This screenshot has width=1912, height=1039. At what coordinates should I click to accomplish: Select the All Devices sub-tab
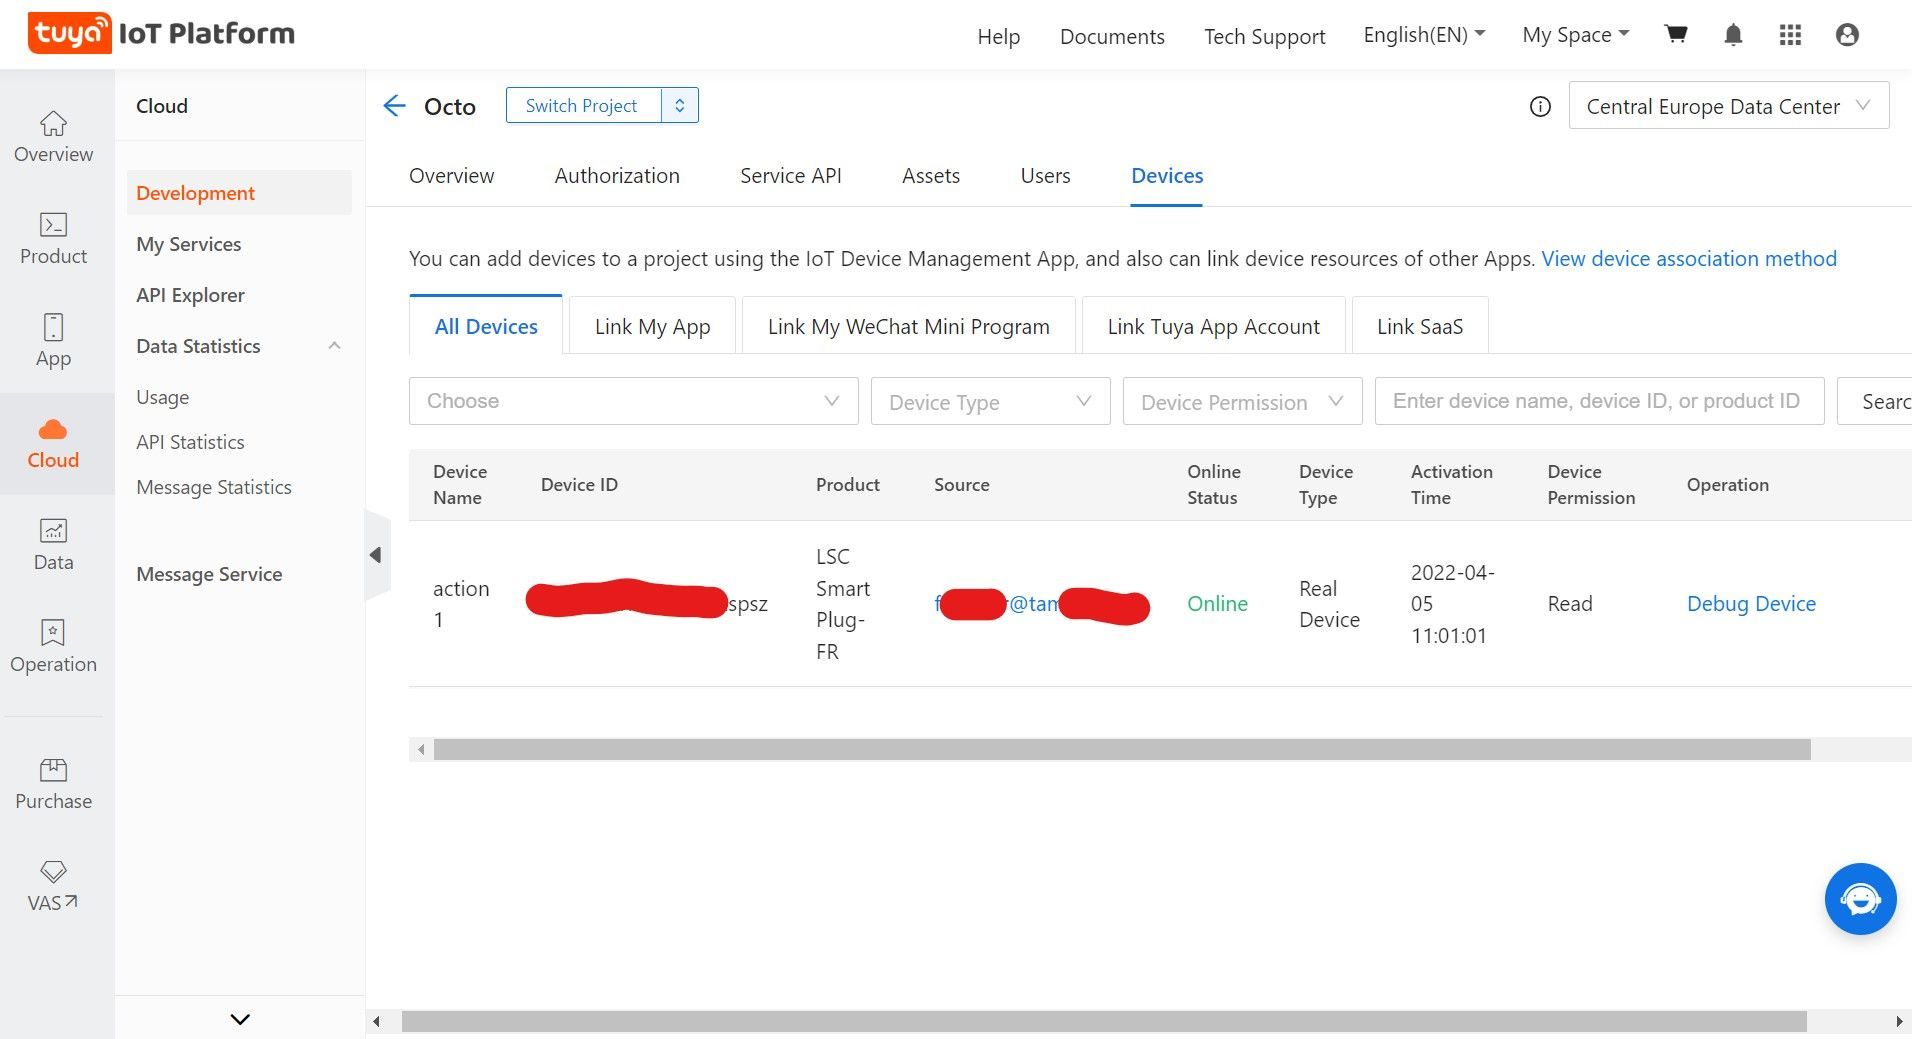point(486,326)
